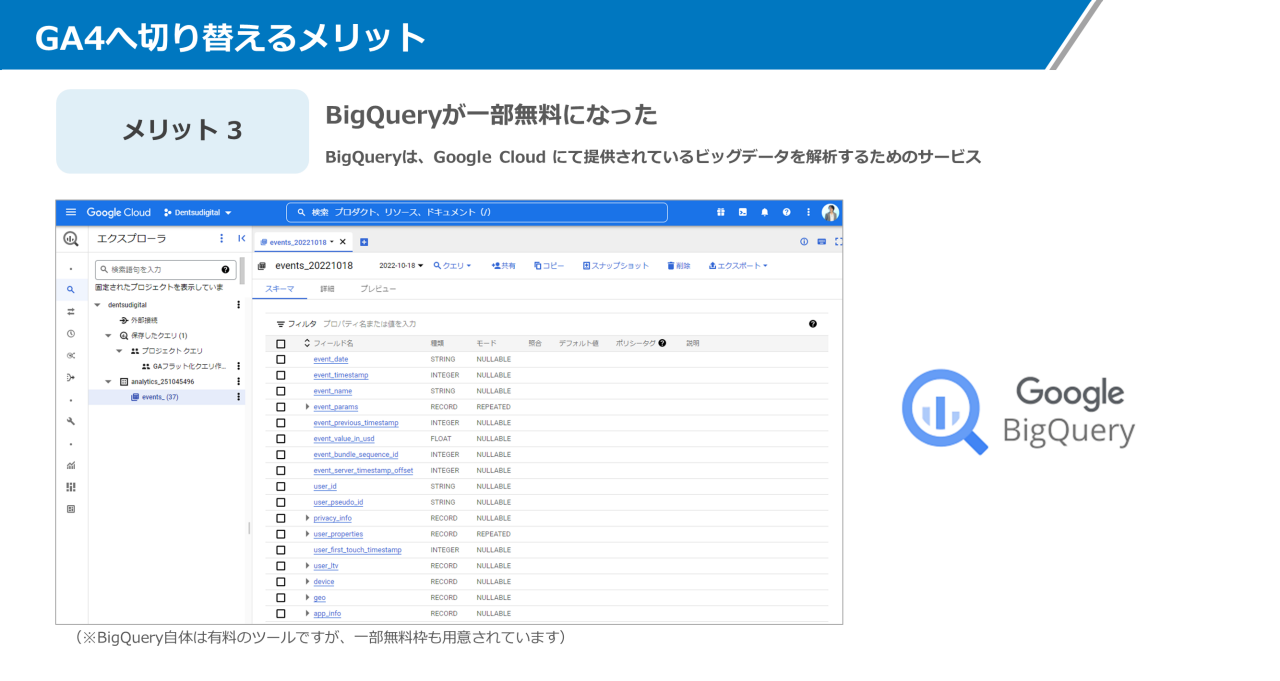
Task: Select the events_20221018 editor tab
Action: [300, 241]
